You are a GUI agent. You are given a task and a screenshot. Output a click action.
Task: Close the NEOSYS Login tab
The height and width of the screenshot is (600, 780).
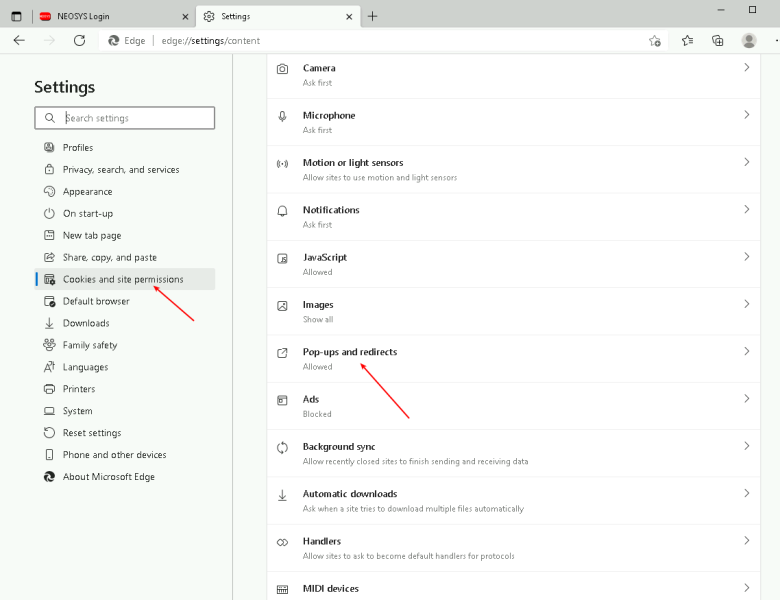(185, 16)
